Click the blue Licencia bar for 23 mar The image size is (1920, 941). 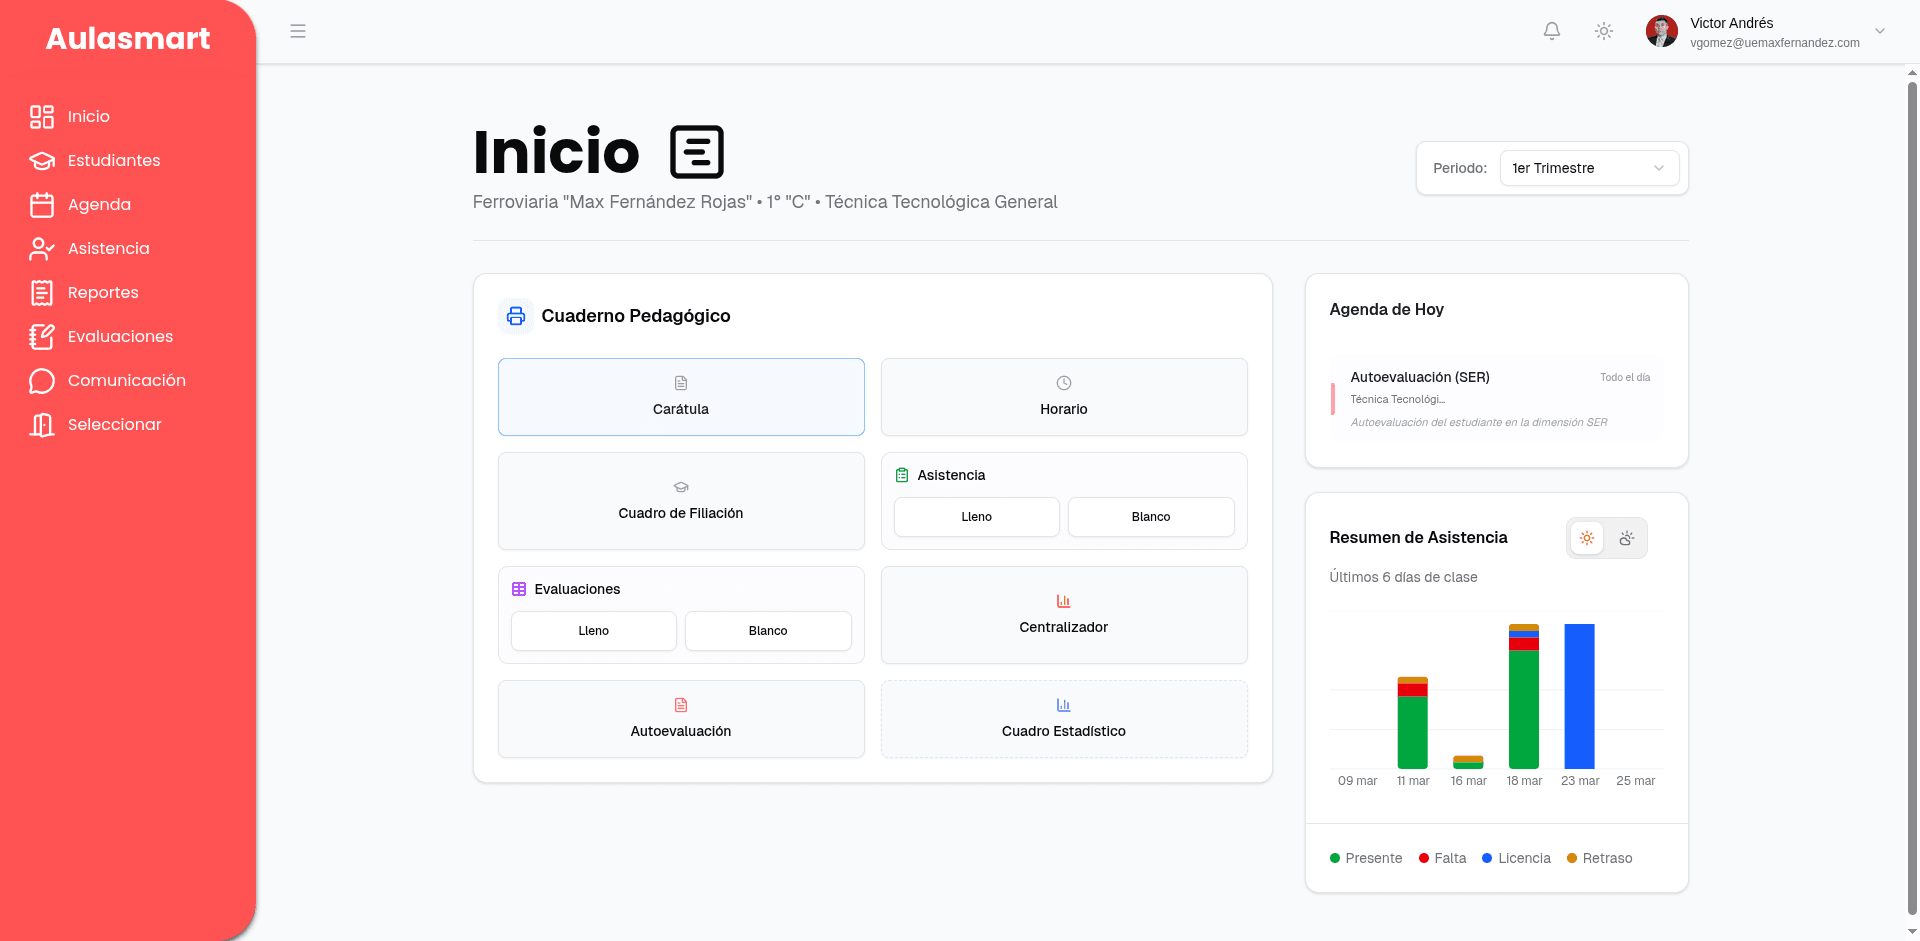pos(1580,696)
